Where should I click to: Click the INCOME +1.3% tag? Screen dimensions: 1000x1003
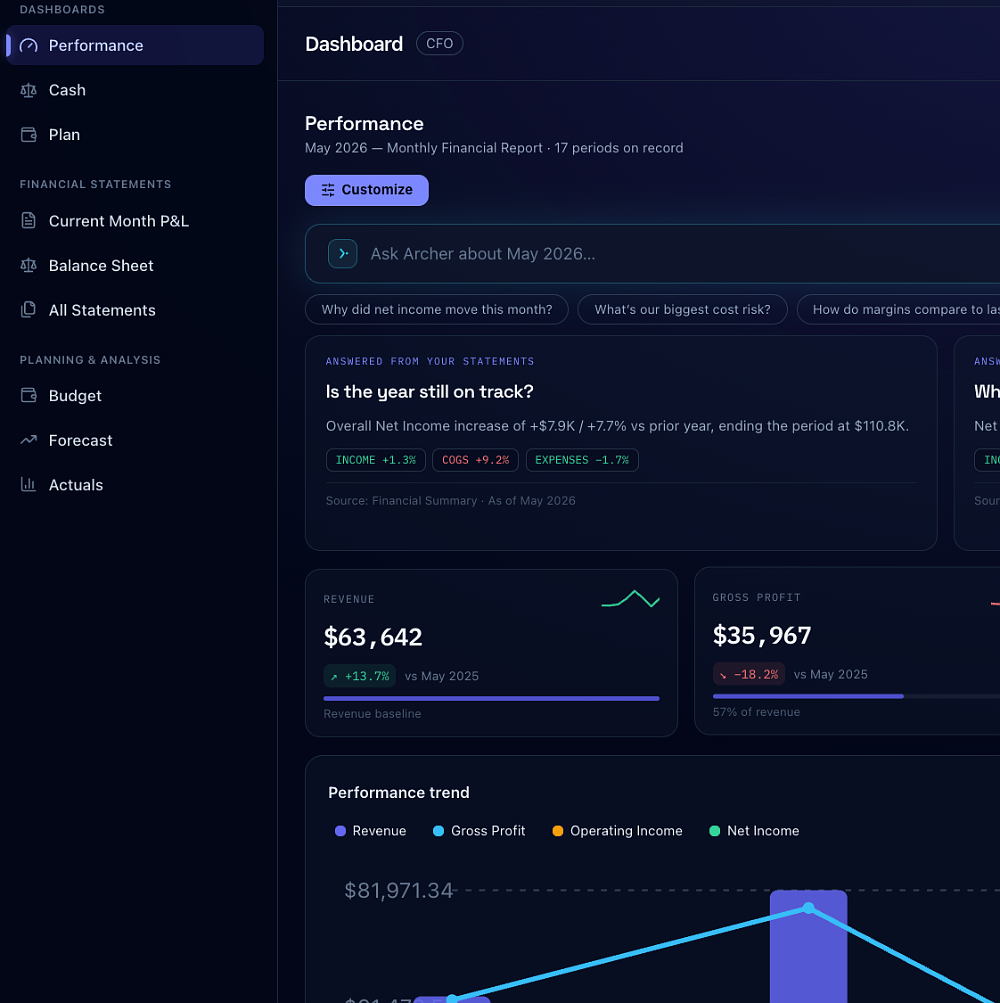click(x=376, y=460)
